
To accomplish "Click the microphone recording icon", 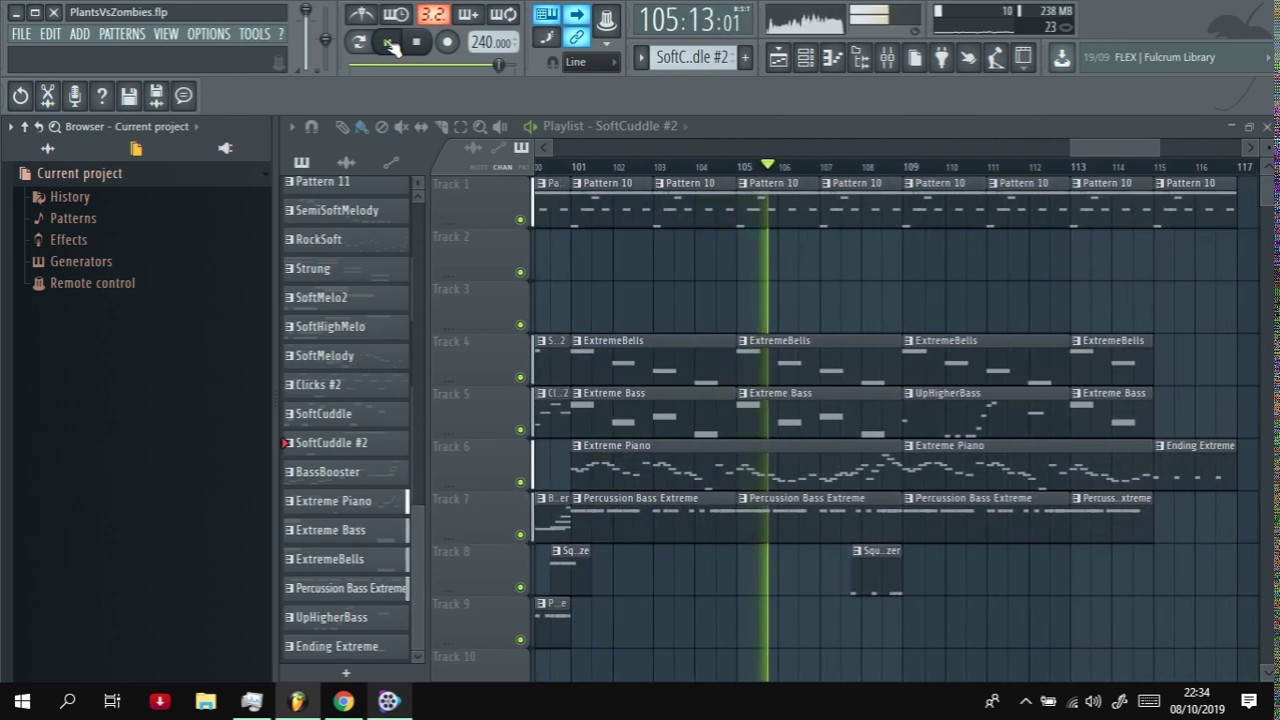I will coord(74,96).
